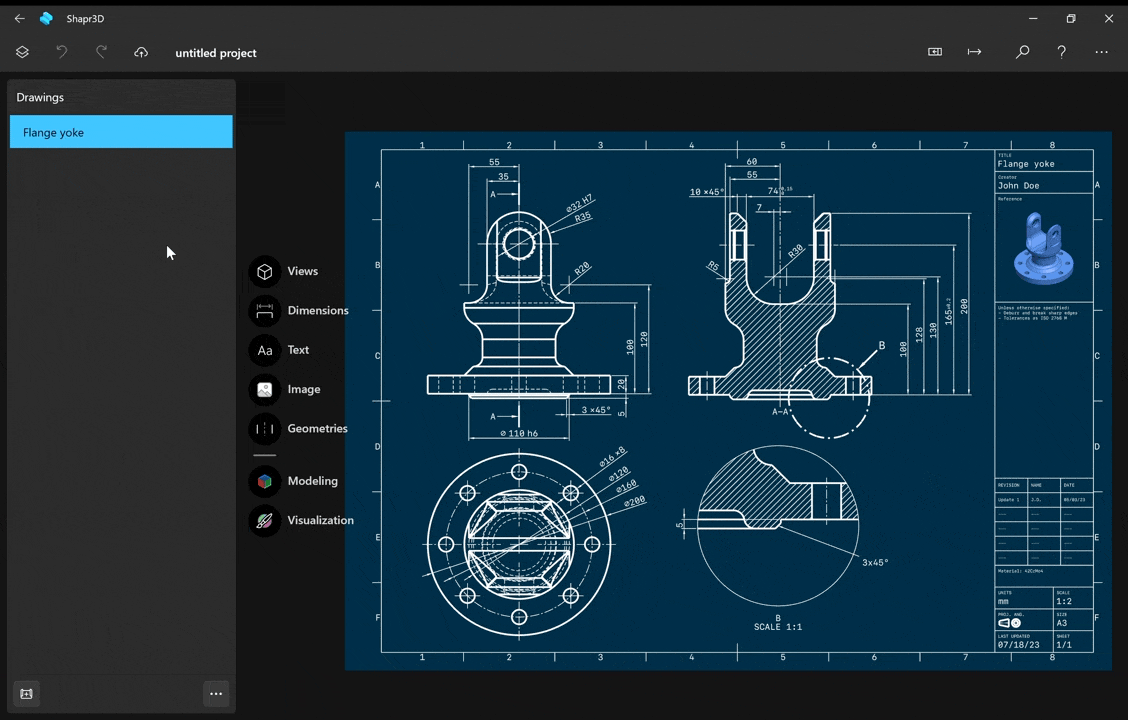Select the Image tool

265,389
